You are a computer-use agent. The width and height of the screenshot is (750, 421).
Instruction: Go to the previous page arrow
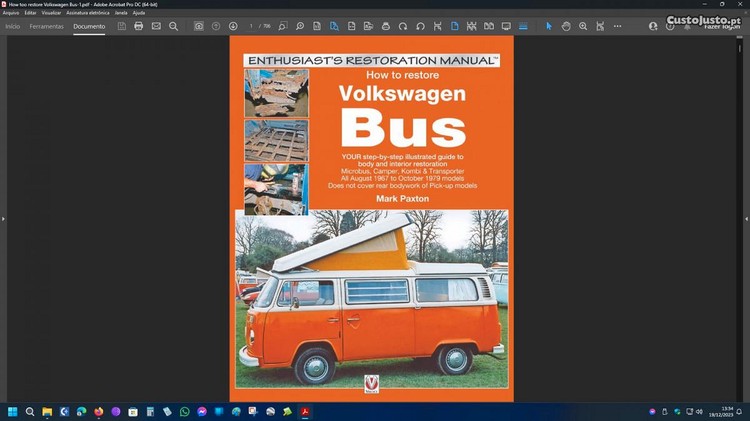216,26
